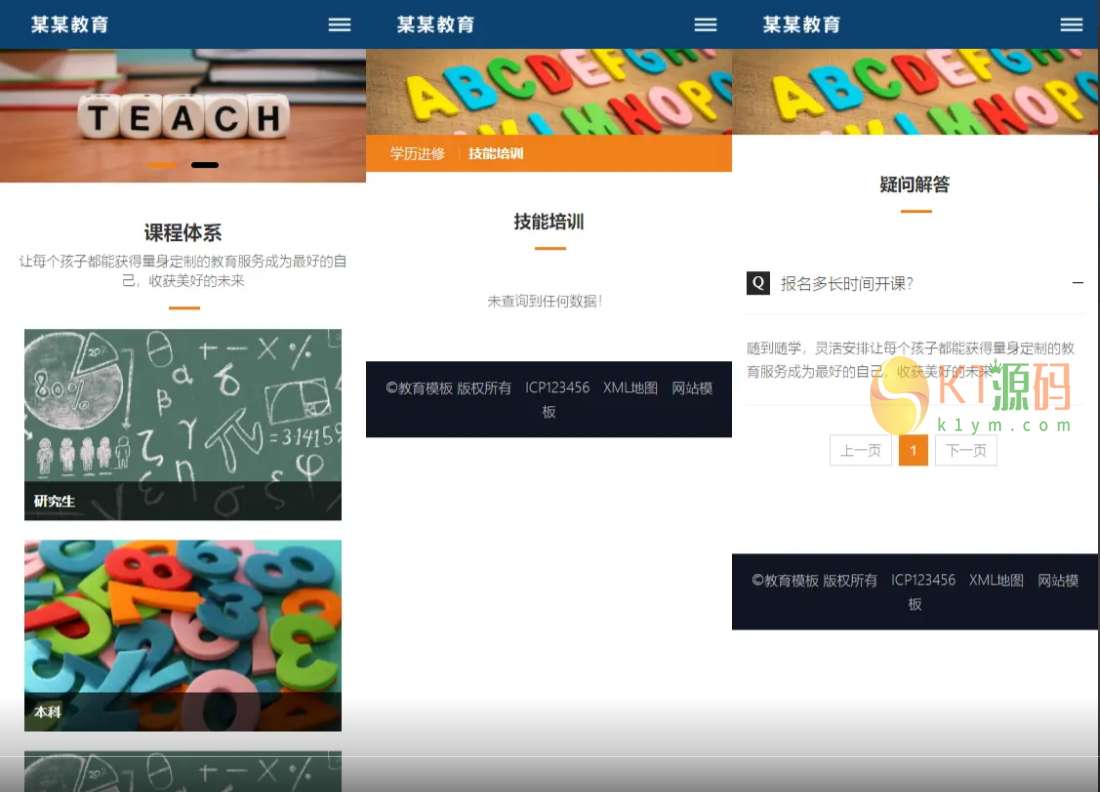The width and height of the screenshot is (1100, 792).
Task: Click the 技能培训 page heading
Action: click(549, 222)
